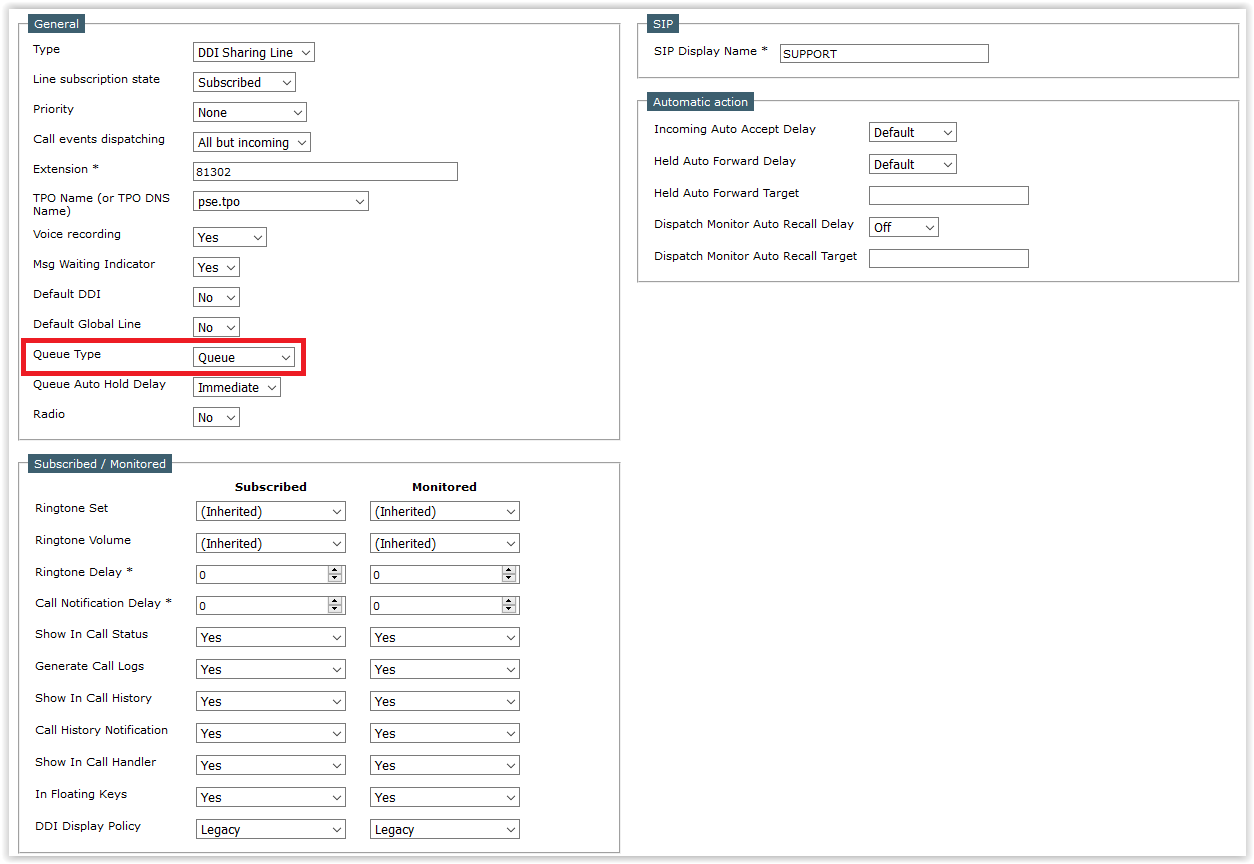
Task: Open the Priority dropdown
Action: click(249, 113)
